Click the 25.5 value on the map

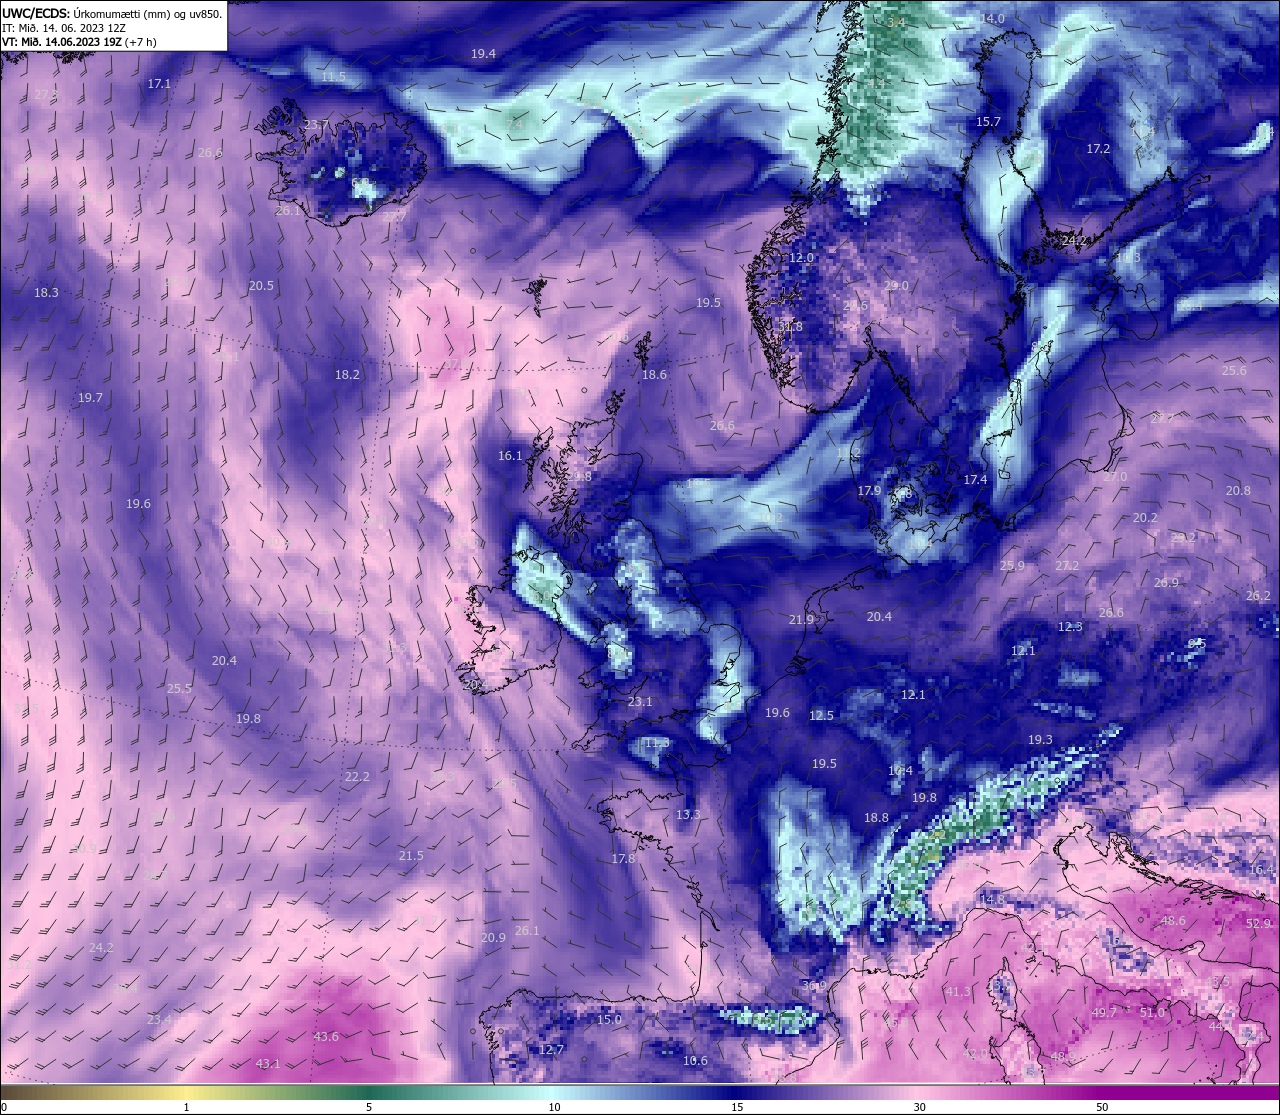pyautogui.click(x=179, y=689)
